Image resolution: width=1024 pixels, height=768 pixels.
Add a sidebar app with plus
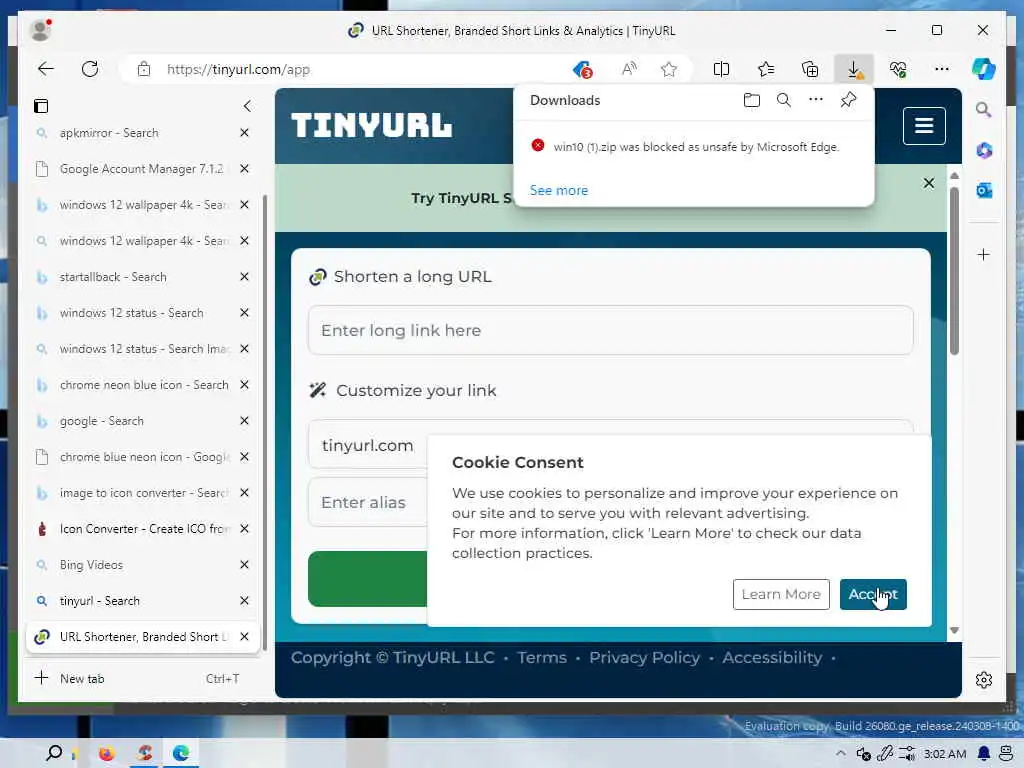984,254
